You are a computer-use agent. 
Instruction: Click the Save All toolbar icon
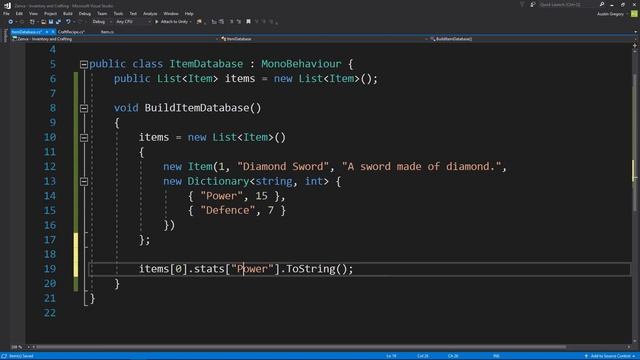[58, 22]
